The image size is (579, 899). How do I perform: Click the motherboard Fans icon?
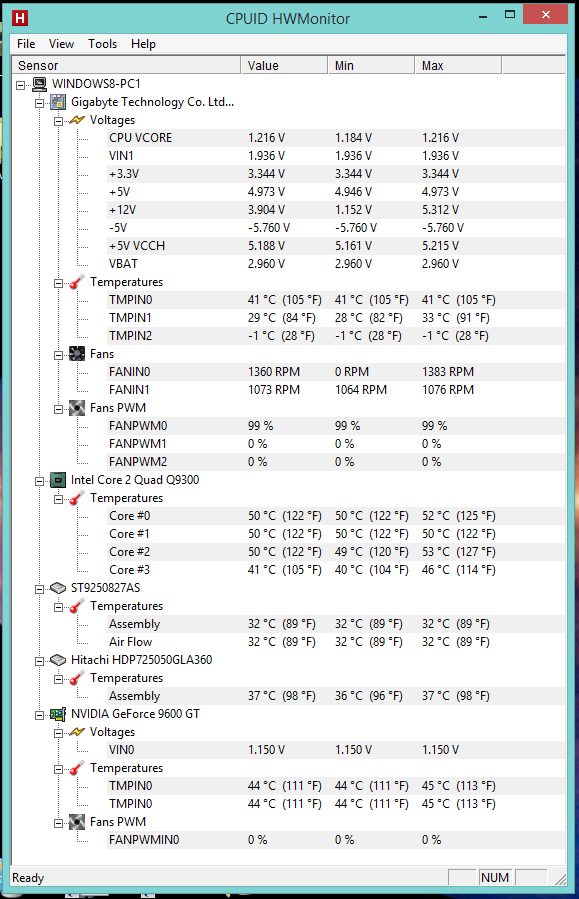tap(77, 354)
